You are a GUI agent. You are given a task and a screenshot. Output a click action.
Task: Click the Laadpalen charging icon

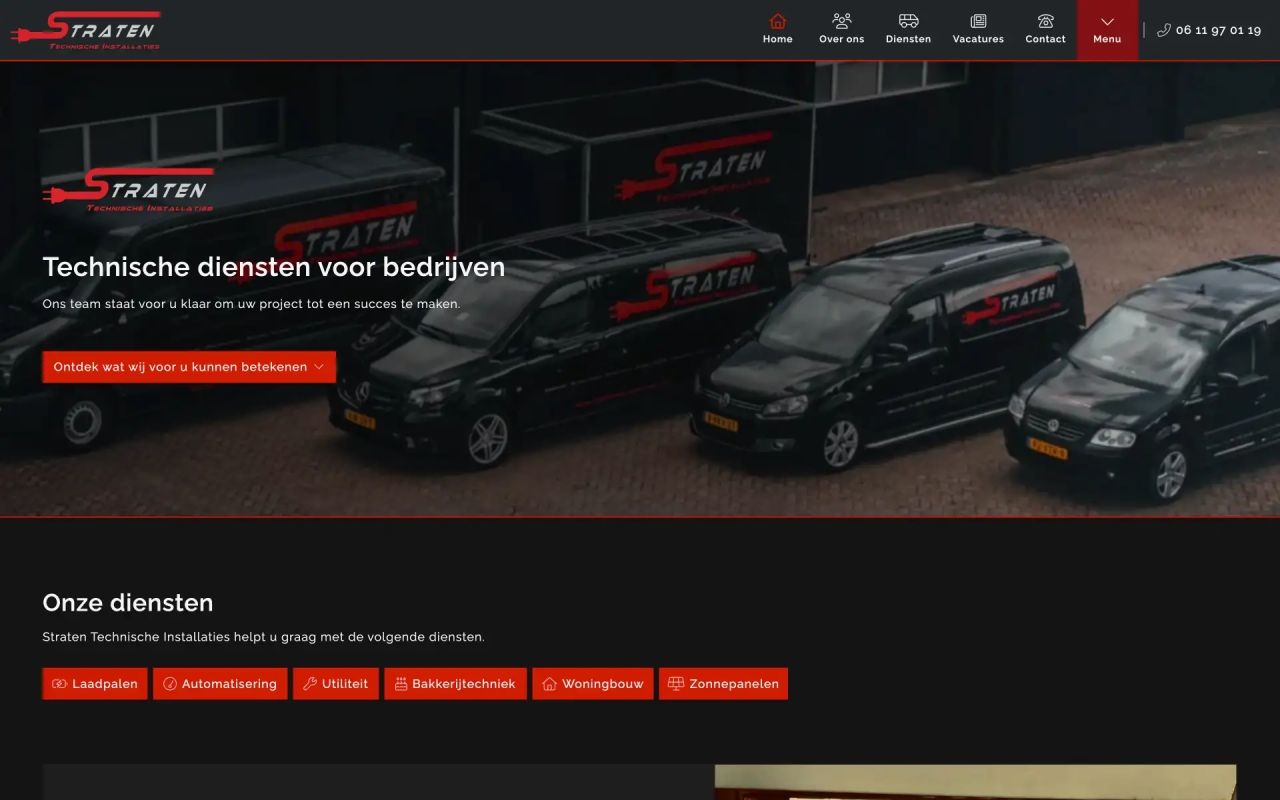(60, 684)
